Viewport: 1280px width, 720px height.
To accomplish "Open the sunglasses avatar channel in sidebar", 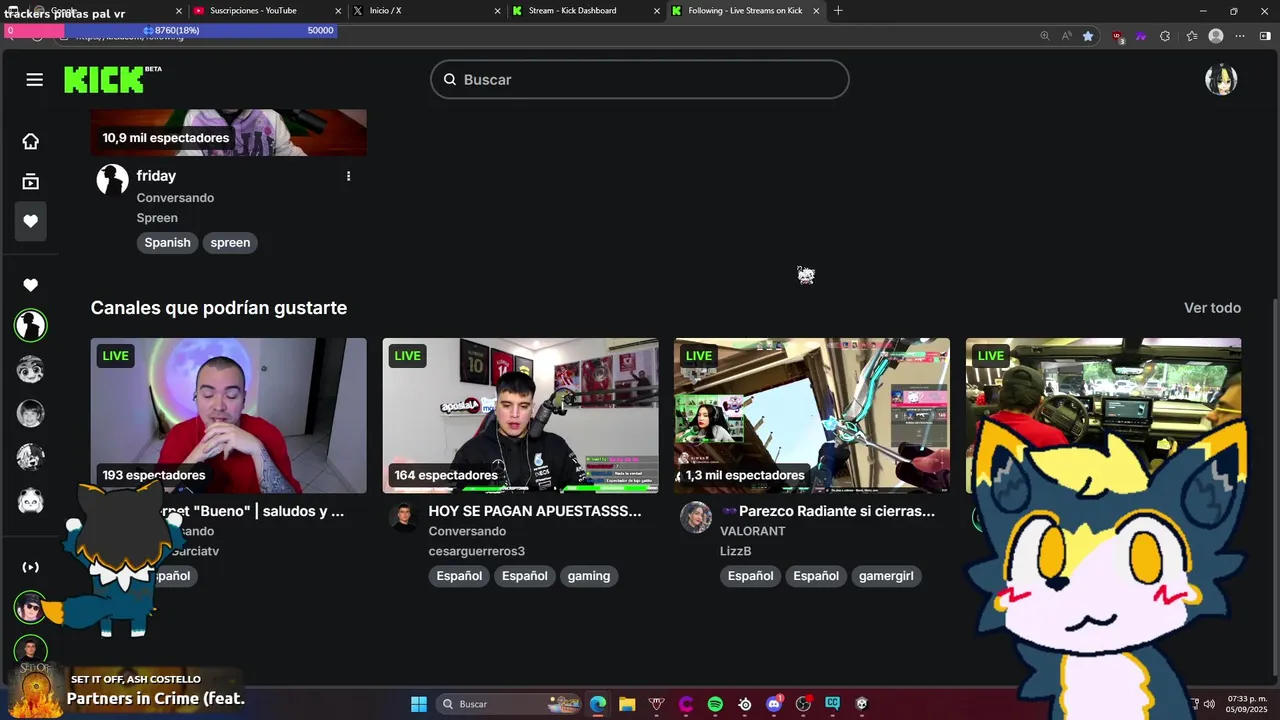I will [x=31, y=607].
